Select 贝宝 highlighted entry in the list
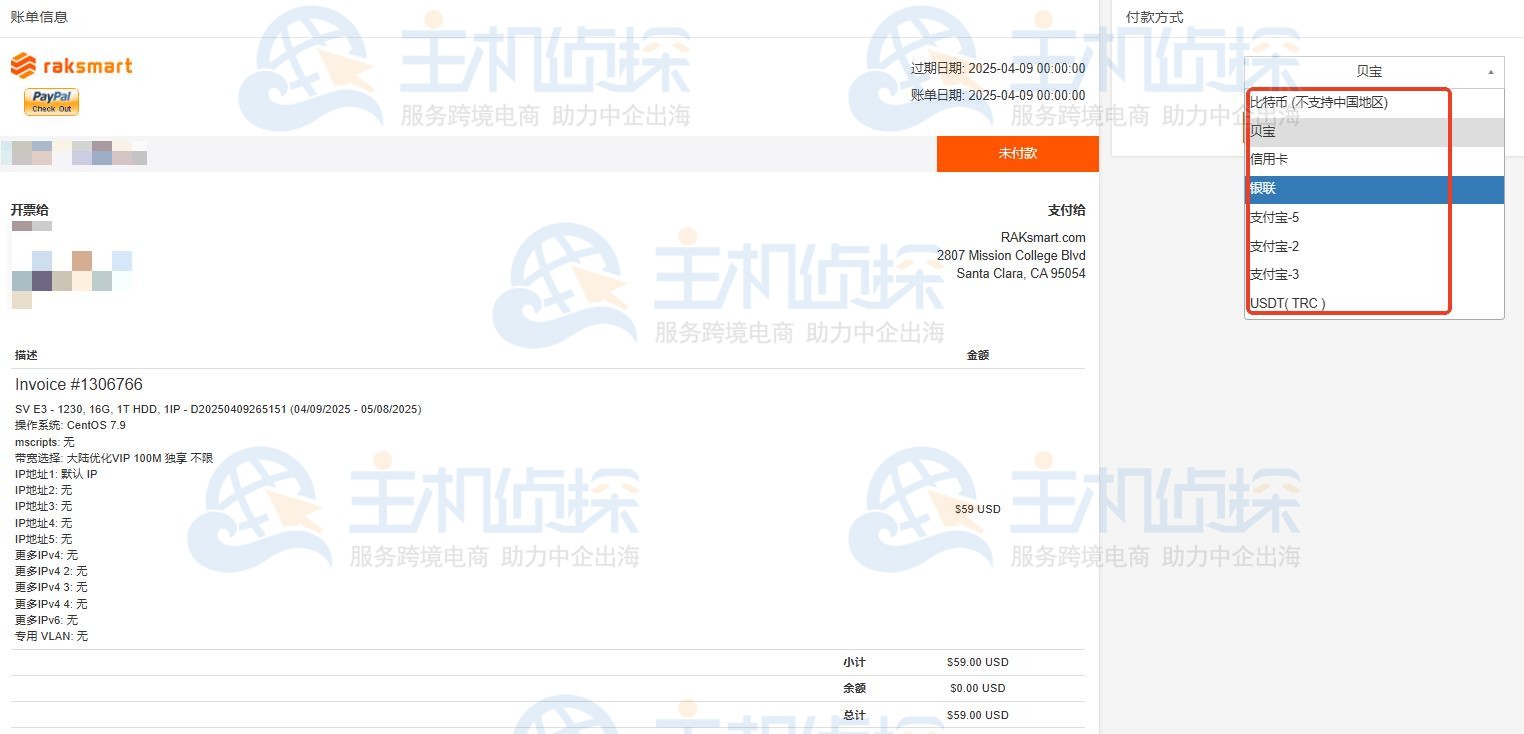The image size is (1524, 734). click(1262, 131)
